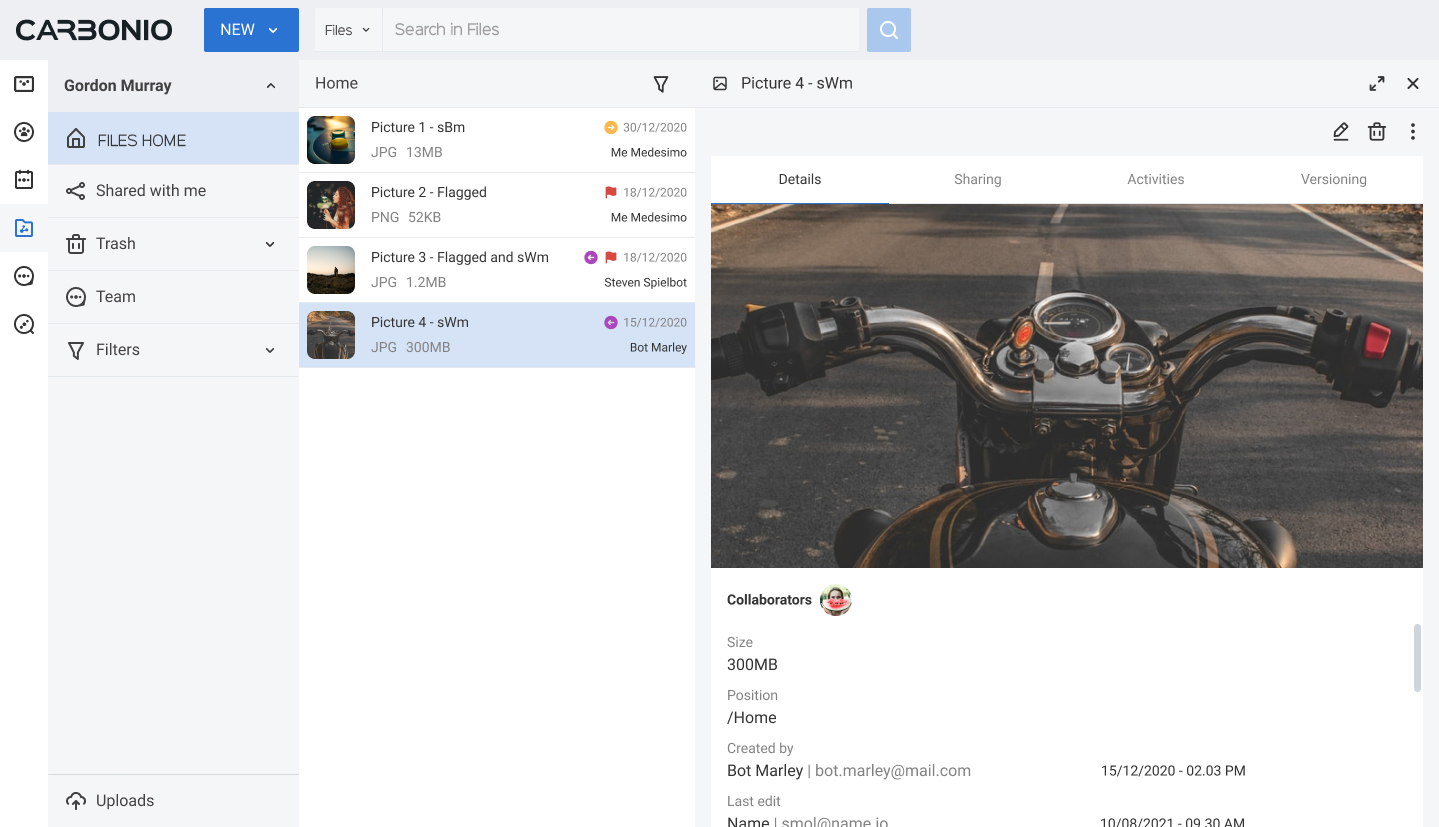Click Picture 1 thumbnail in the file list

click(330, 140)
